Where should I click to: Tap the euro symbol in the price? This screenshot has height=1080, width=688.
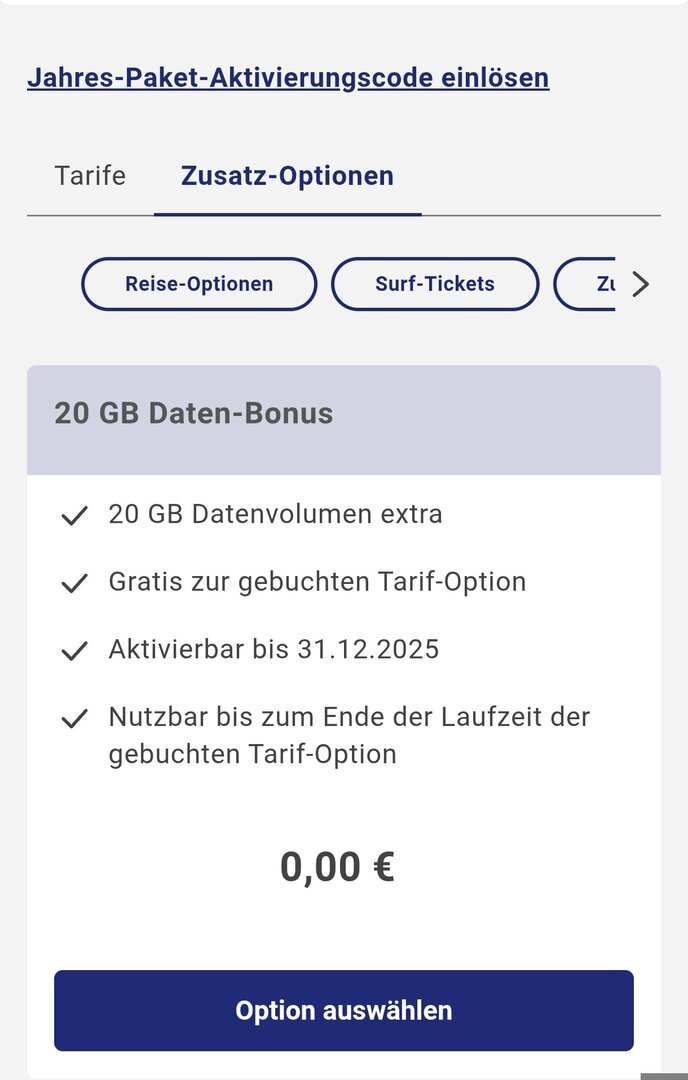[383, 867]
